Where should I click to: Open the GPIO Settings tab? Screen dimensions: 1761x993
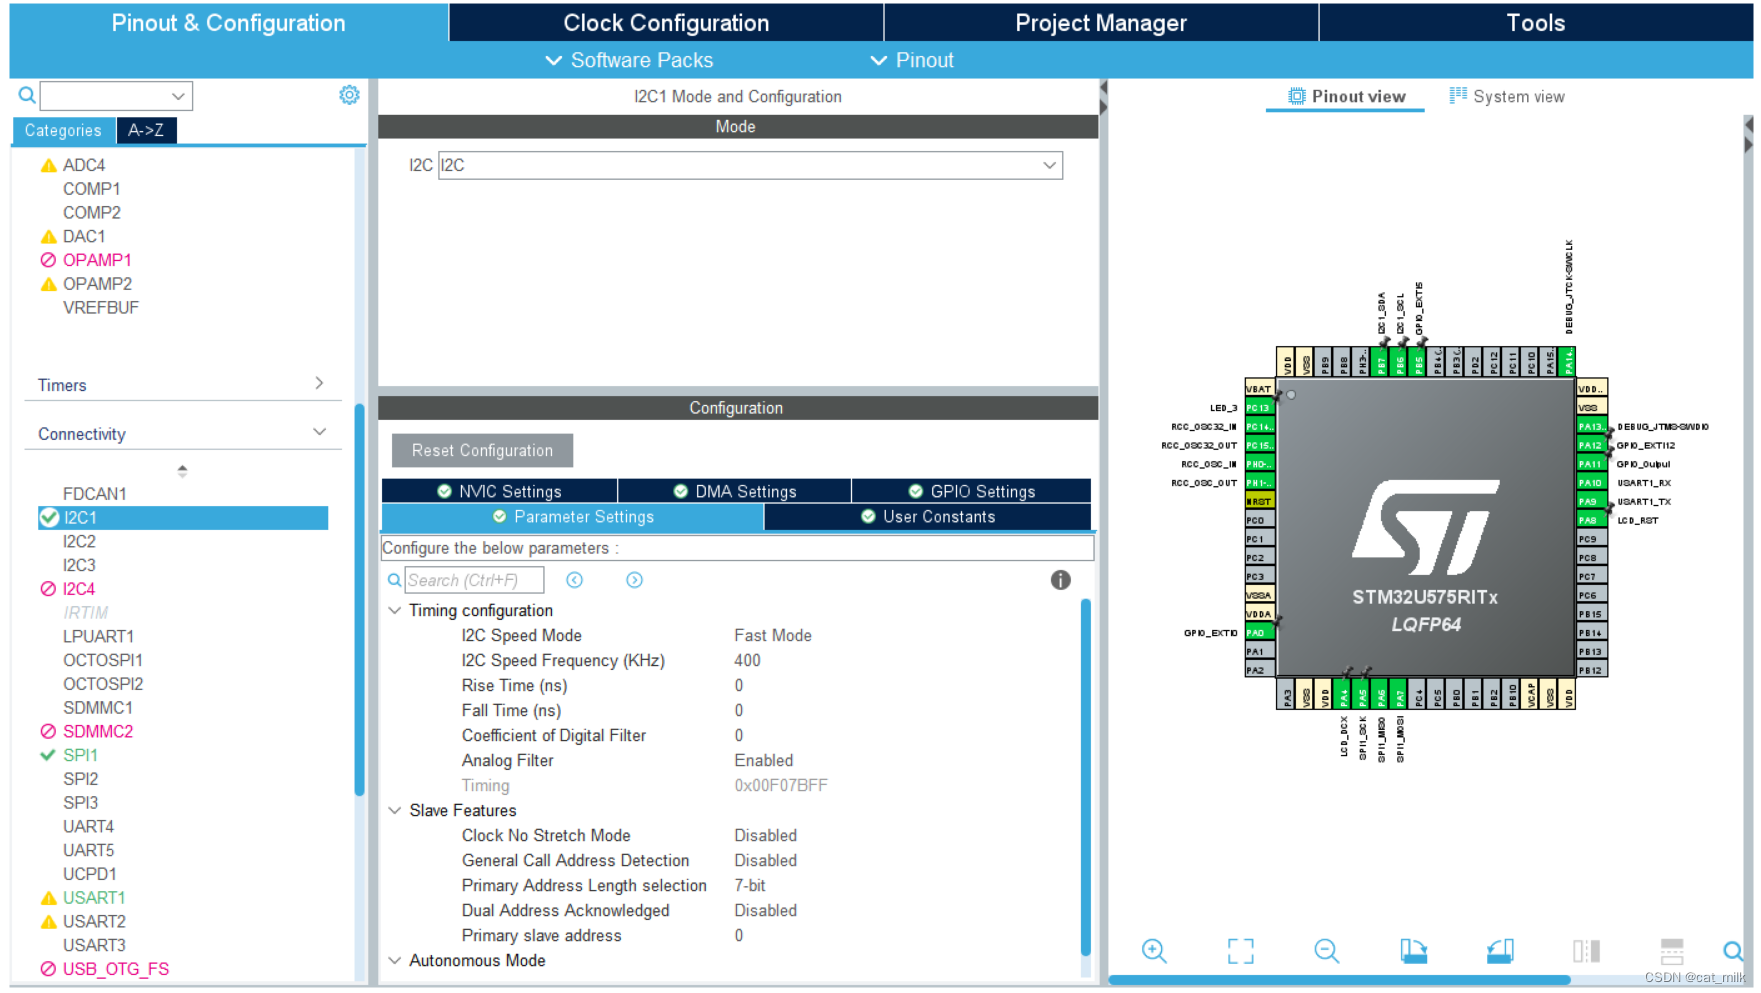(972, 491)
